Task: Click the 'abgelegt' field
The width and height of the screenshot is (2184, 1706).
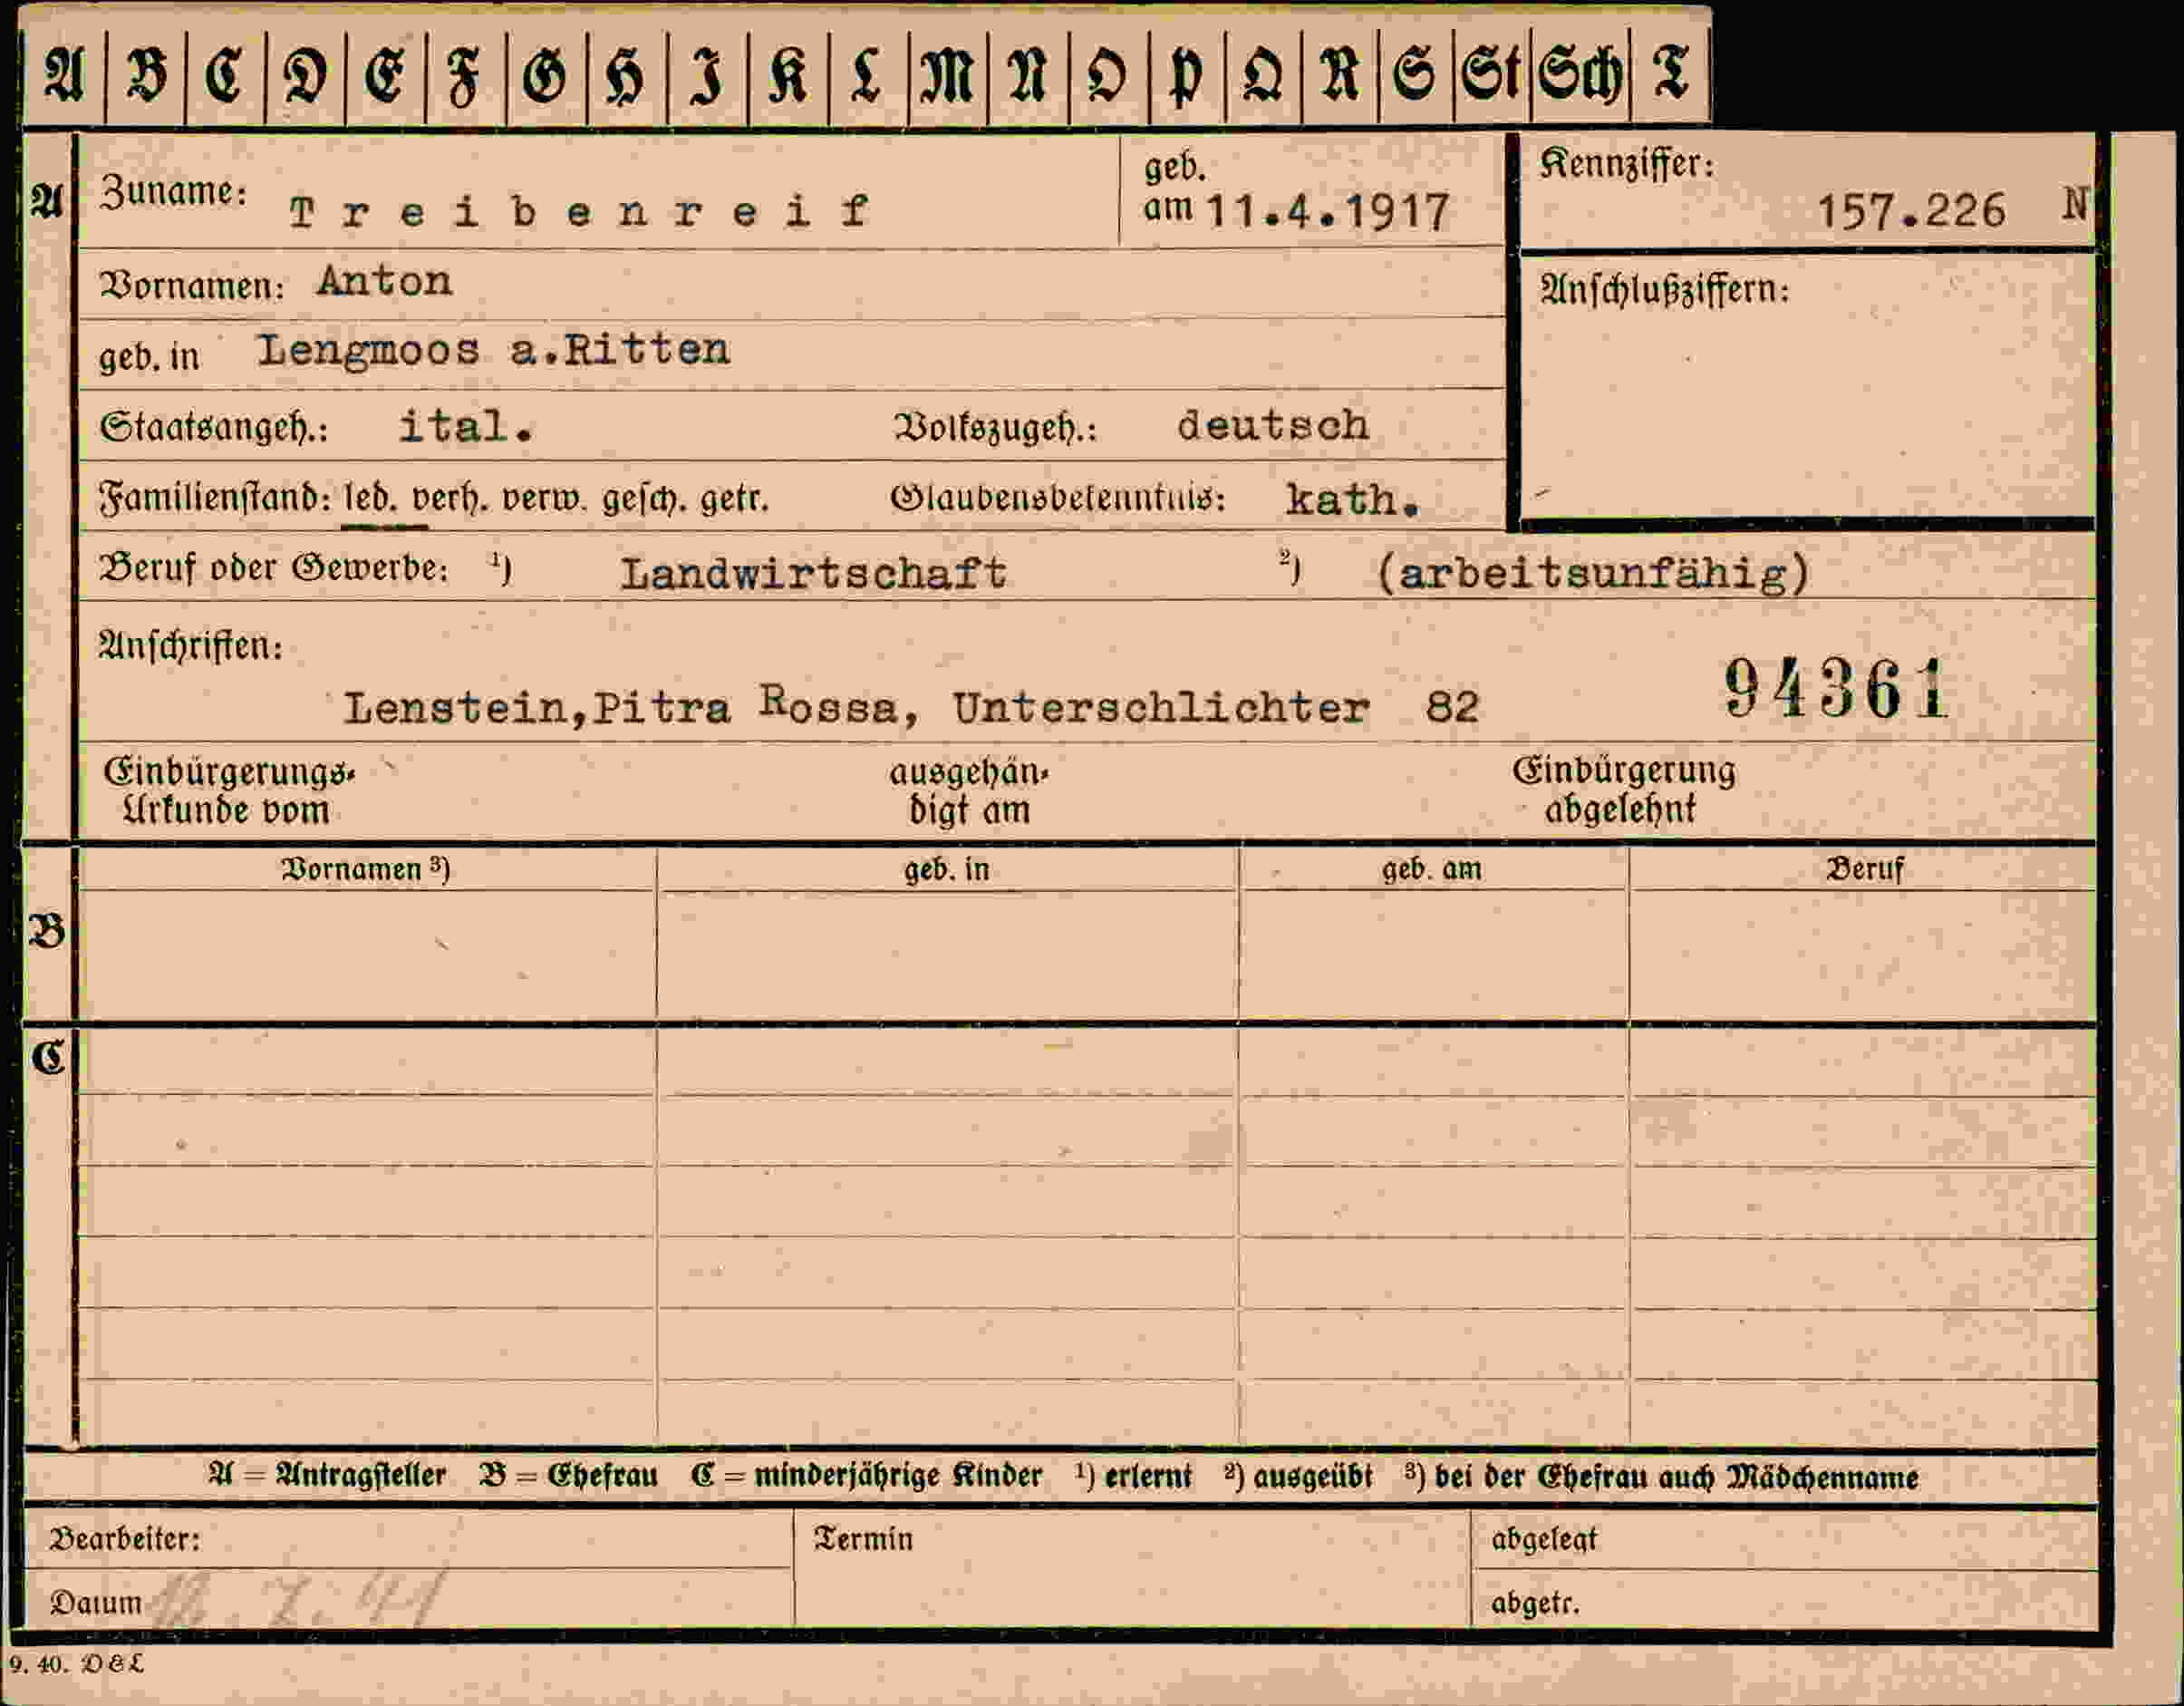Action: [x=1784, y=1540]
